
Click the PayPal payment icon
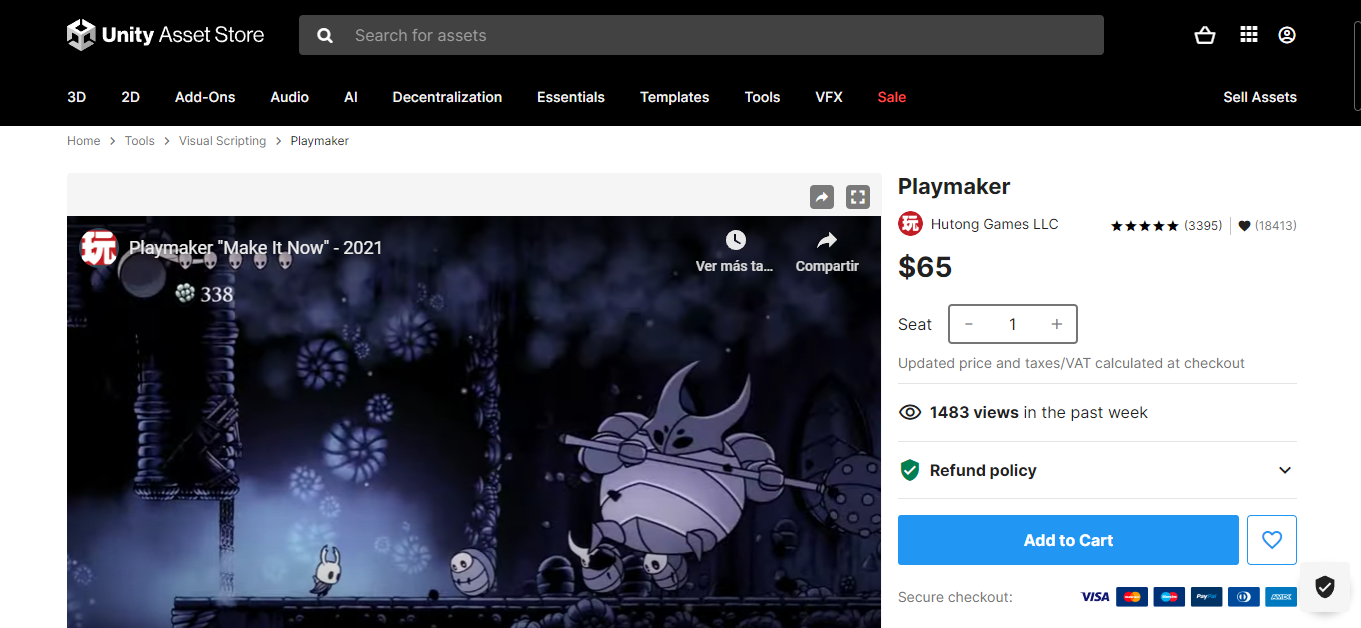(x=1206, y=597)
